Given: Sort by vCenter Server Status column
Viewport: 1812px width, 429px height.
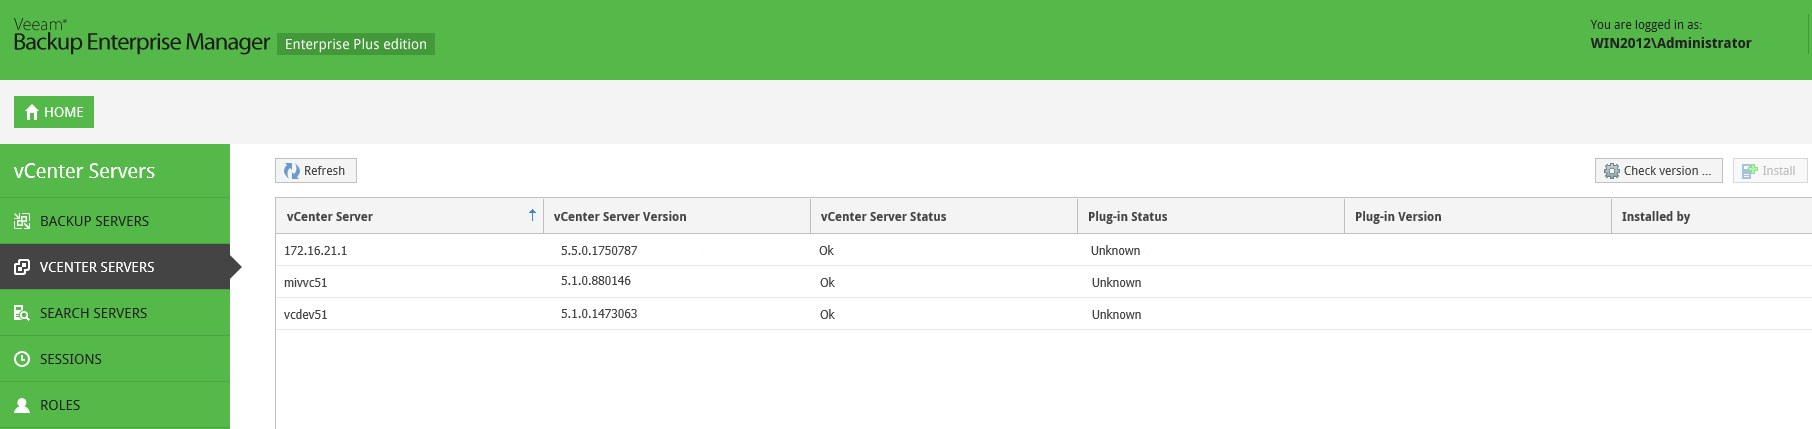Looking at the screenshot, I should click(x=883, y=216).
